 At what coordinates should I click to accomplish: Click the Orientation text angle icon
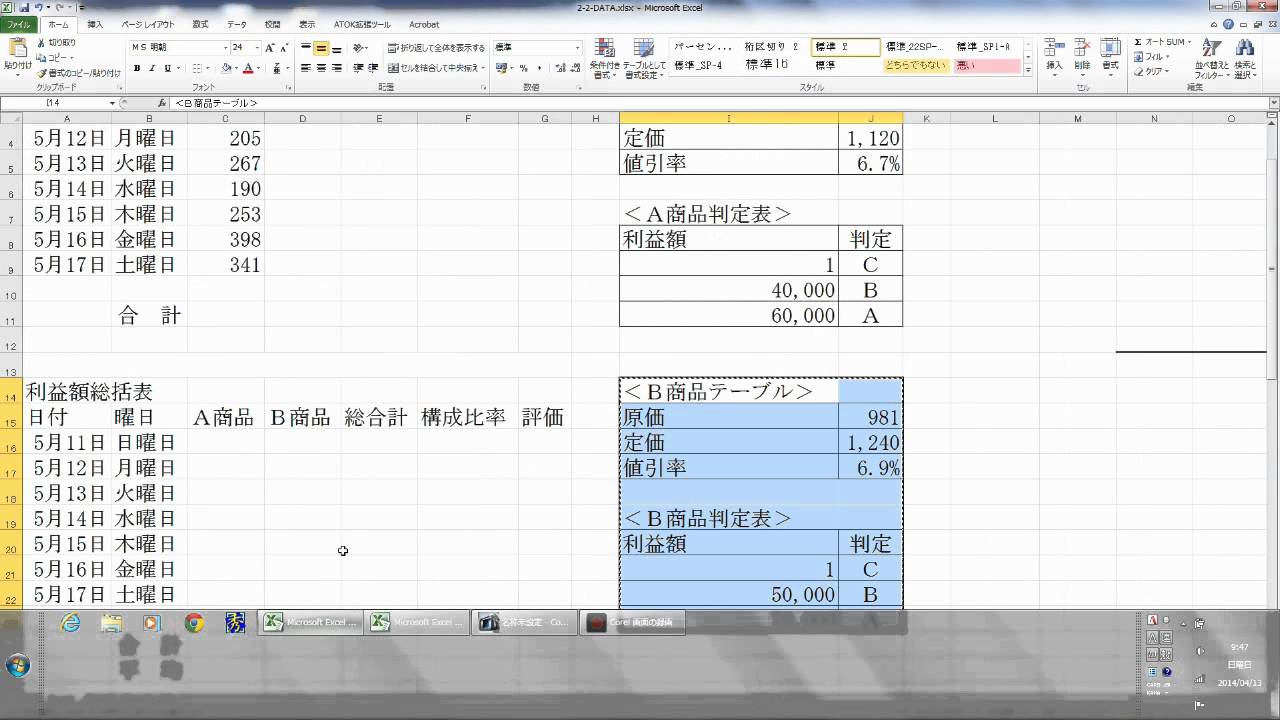tap(358, 47)
